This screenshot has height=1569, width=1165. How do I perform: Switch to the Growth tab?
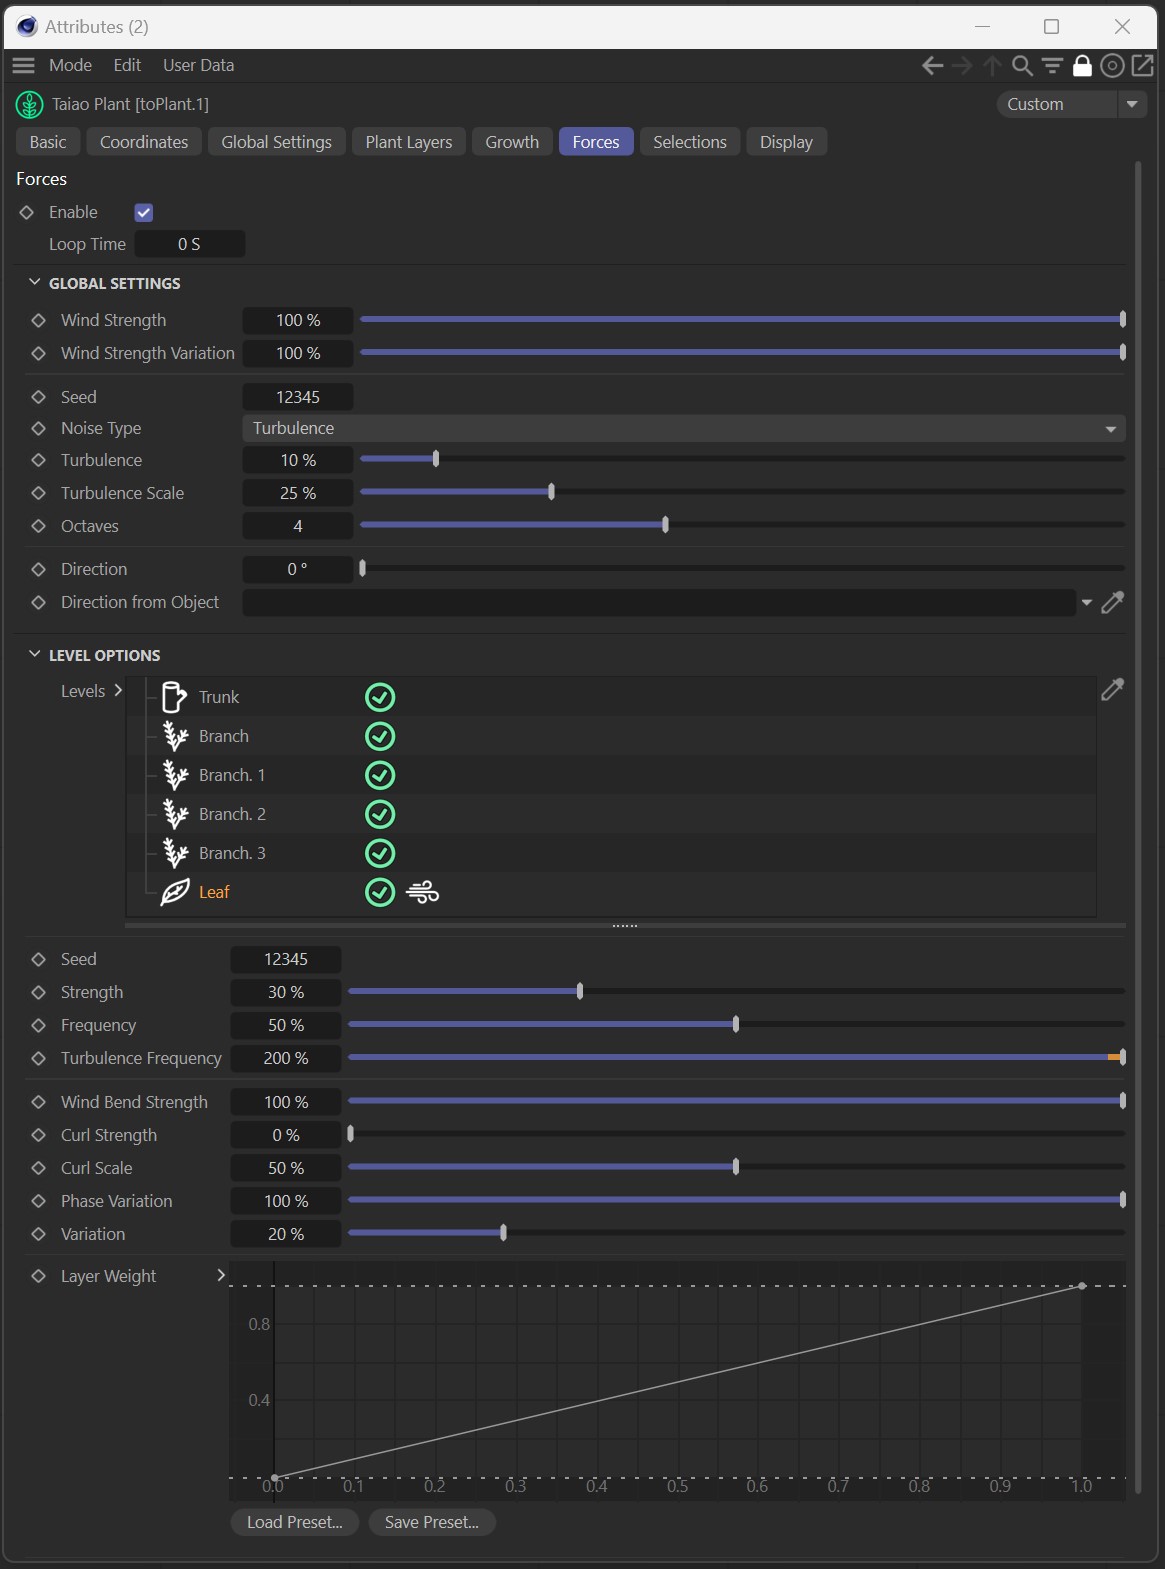(512, 142)
